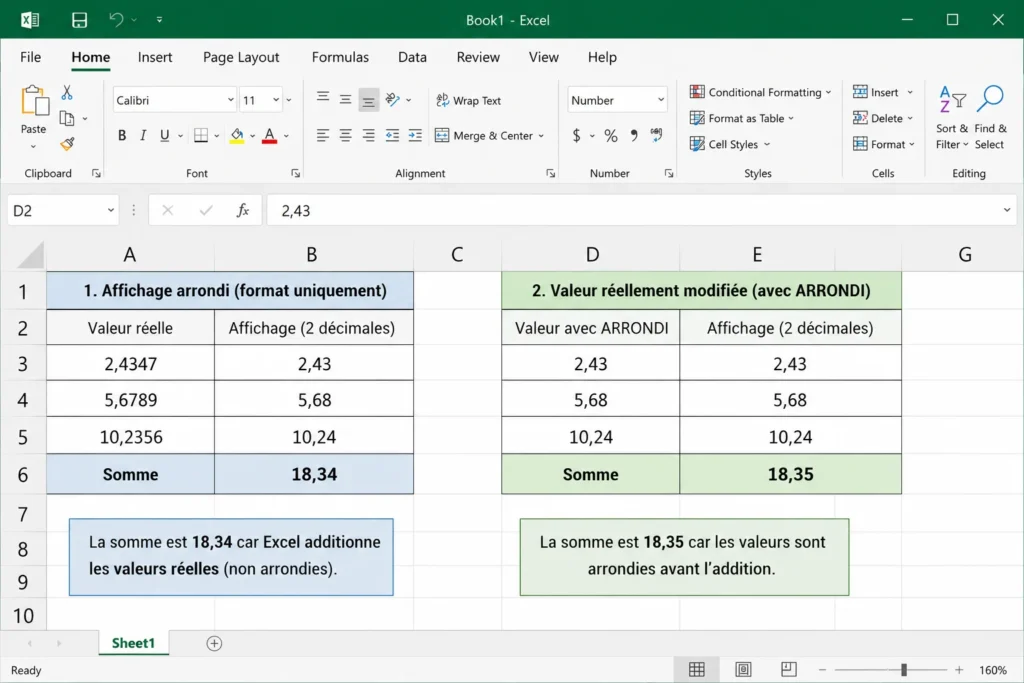Open the Orientation text rotation tool
Image resolution: width=1024 pixels, height=683 pixels.
[392, 99]
